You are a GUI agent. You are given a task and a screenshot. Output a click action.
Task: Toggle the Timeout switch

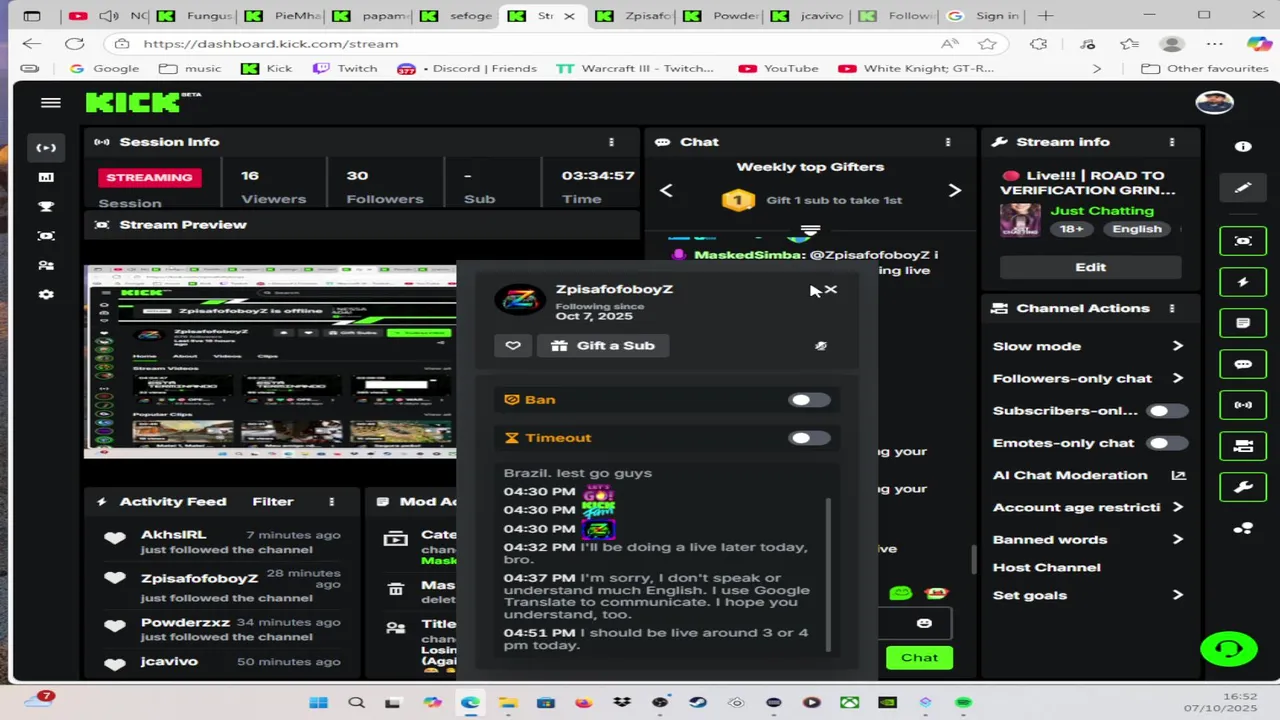[808, 438]
